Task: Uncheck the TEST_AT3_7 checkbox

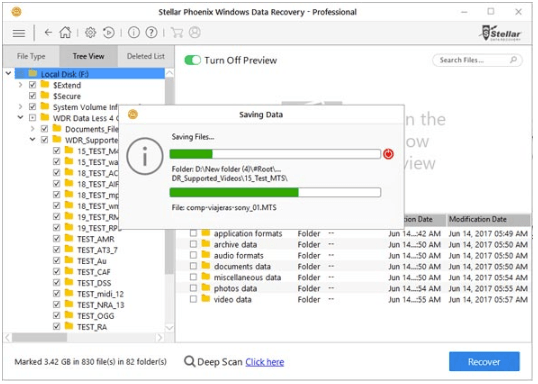Action: click(x=57, y=249)
